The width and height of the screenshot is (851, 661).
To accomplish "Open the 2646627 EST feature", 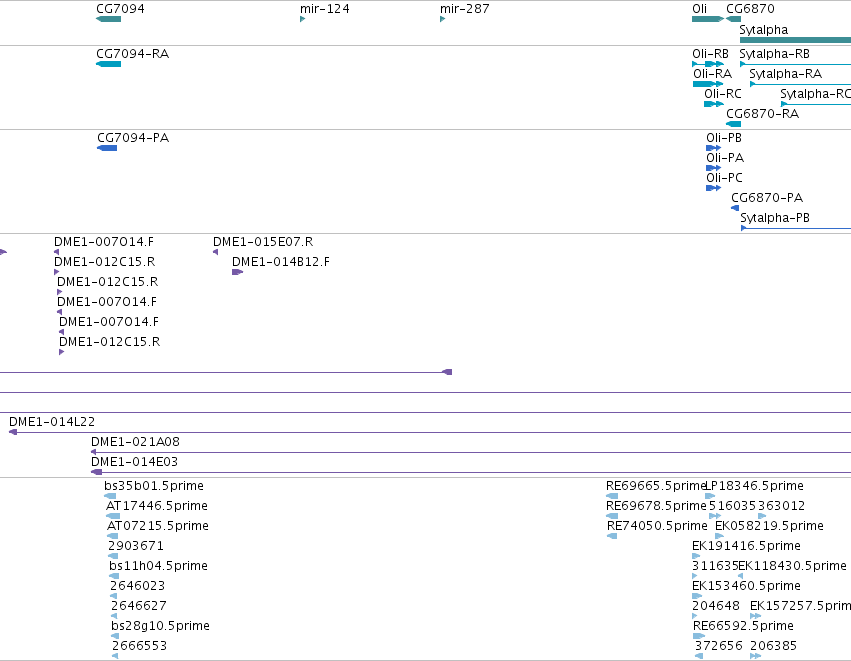I will (x=114, y=616).
